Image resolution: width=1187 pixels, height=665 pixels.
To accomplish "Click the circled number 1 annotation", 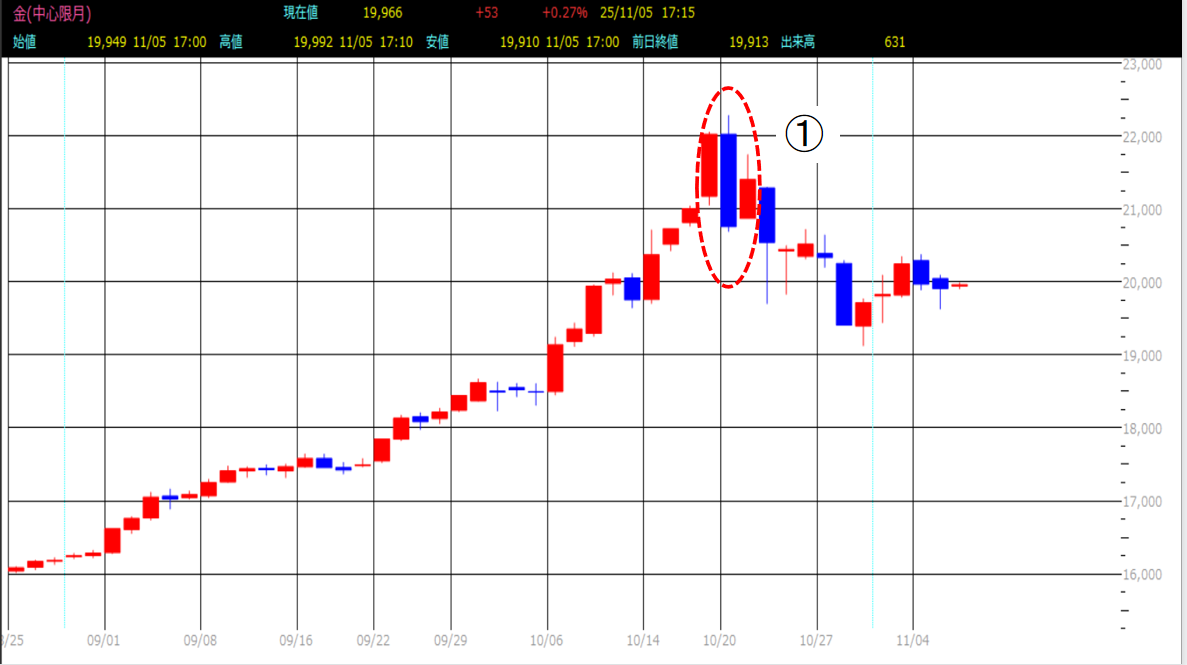I will click(803, 134).
